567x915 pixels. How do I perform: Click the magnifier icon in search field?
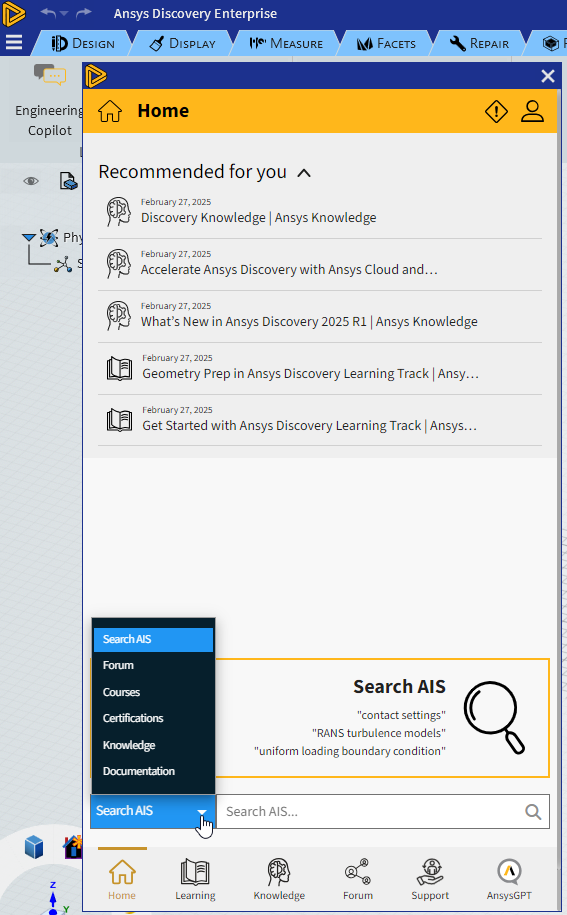tap(533, 811)
